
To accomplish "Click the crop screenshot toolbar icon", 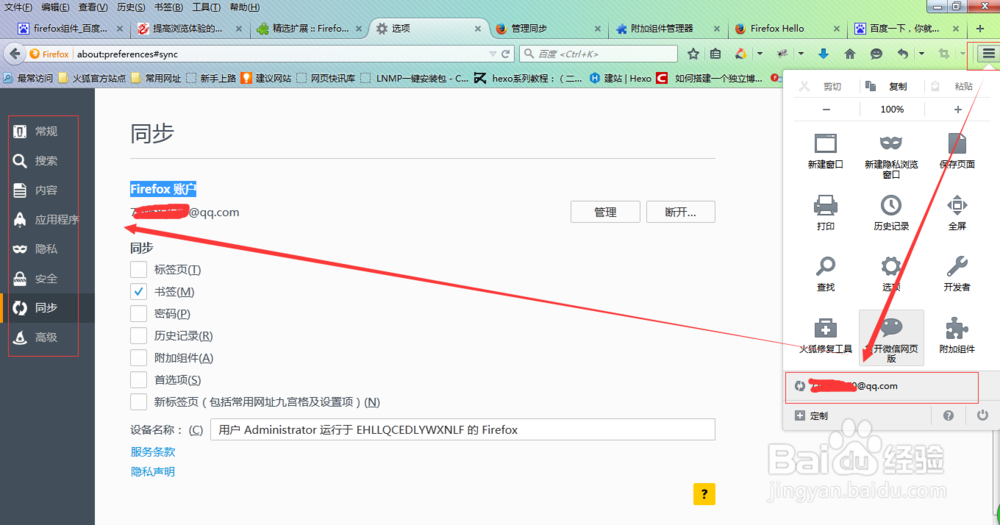I will click(944, 54).
